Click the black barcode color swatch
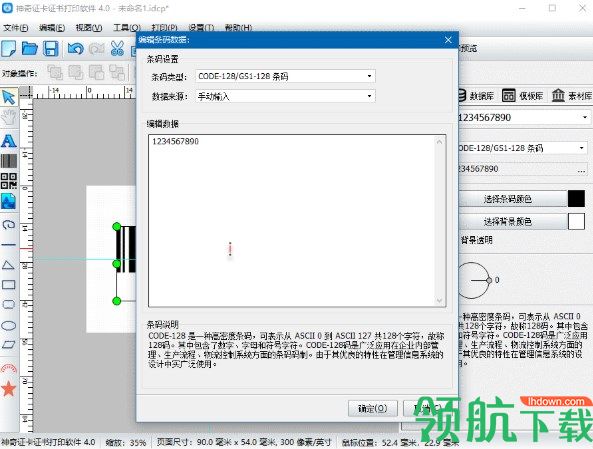The height and width of the screenshot is (449, 593). [576, 199]
